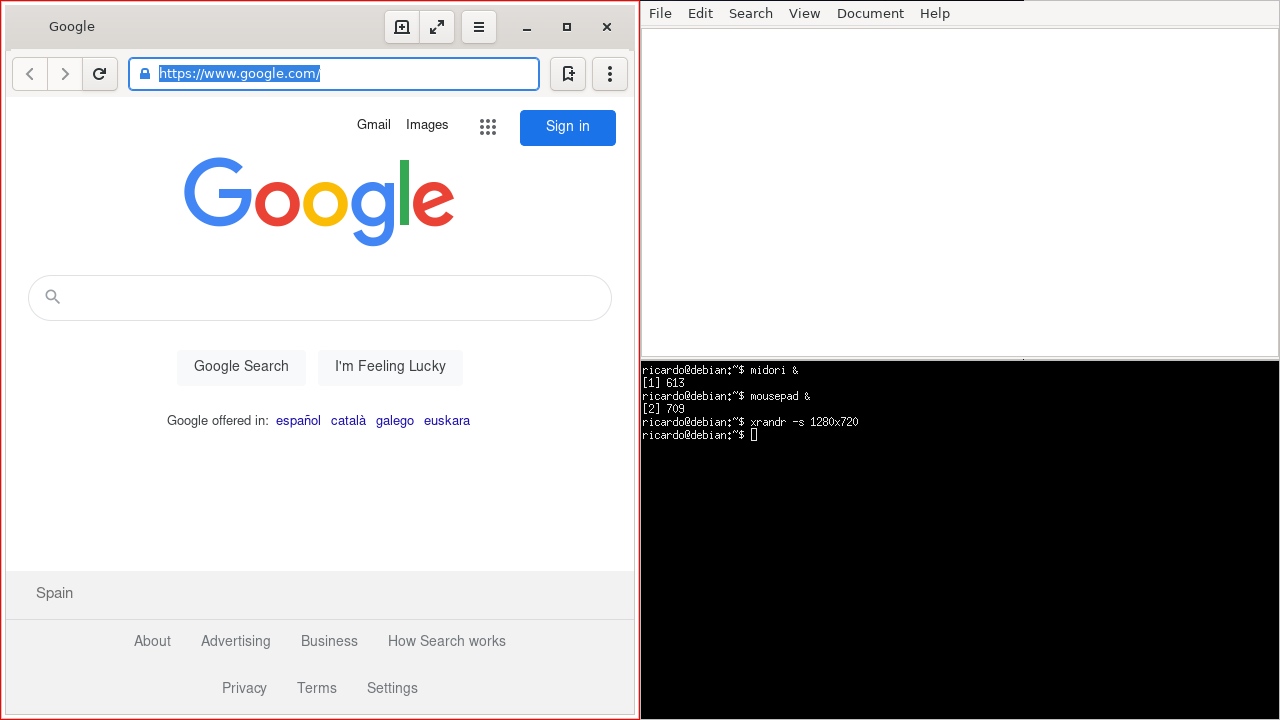Switch Google to euskara
The height and width of the screenshot is (720, 1280).
(447, 421)
